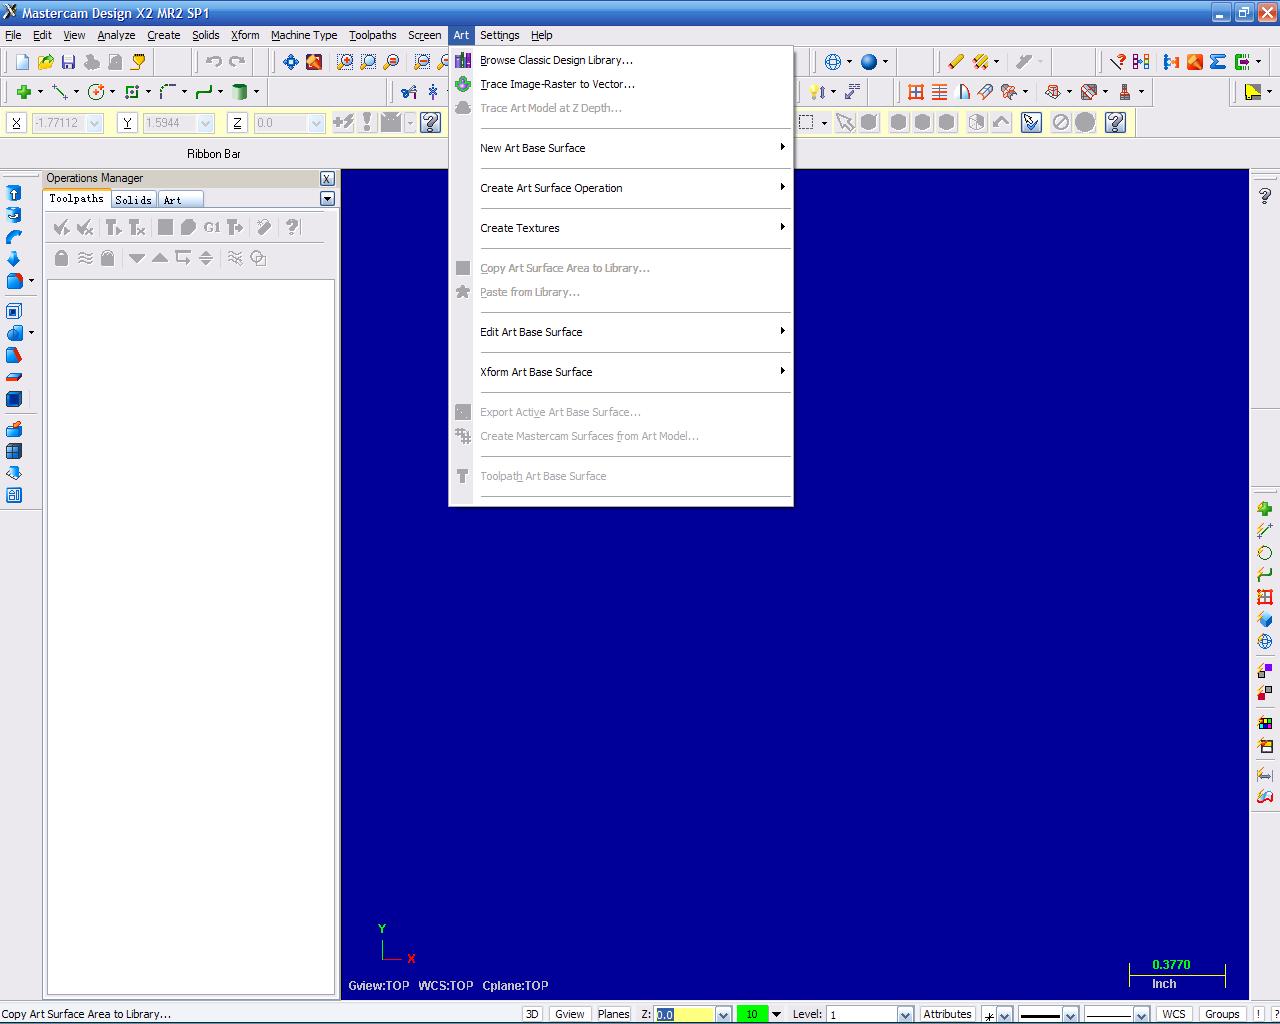
Task: Click the Select All toolpath operations icon
Action: pyautogui.click(x=62, y=228)
